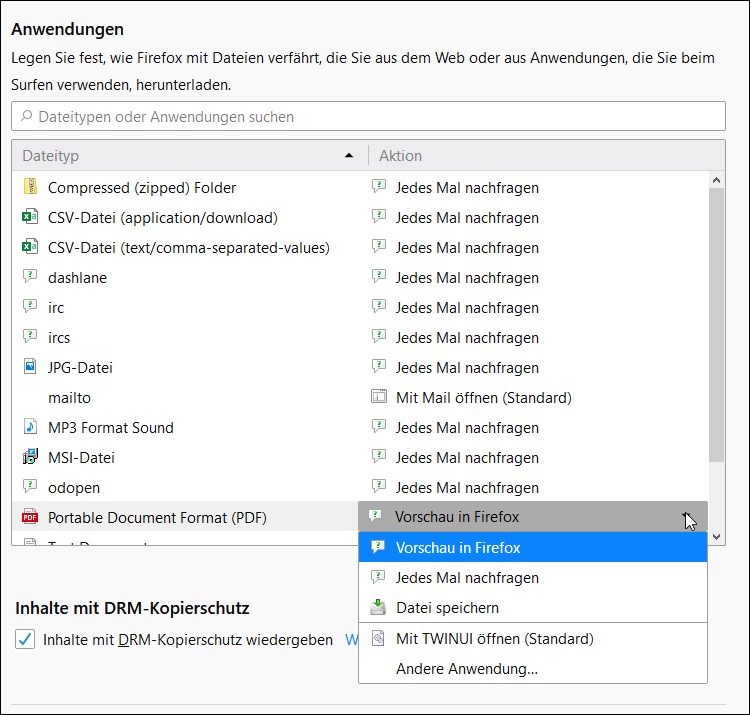This screenshot has height=715, width=750.
Task: Click the ask icon in the Compressed Folder action
Action: pyautogui.click(x=379, y=187)
